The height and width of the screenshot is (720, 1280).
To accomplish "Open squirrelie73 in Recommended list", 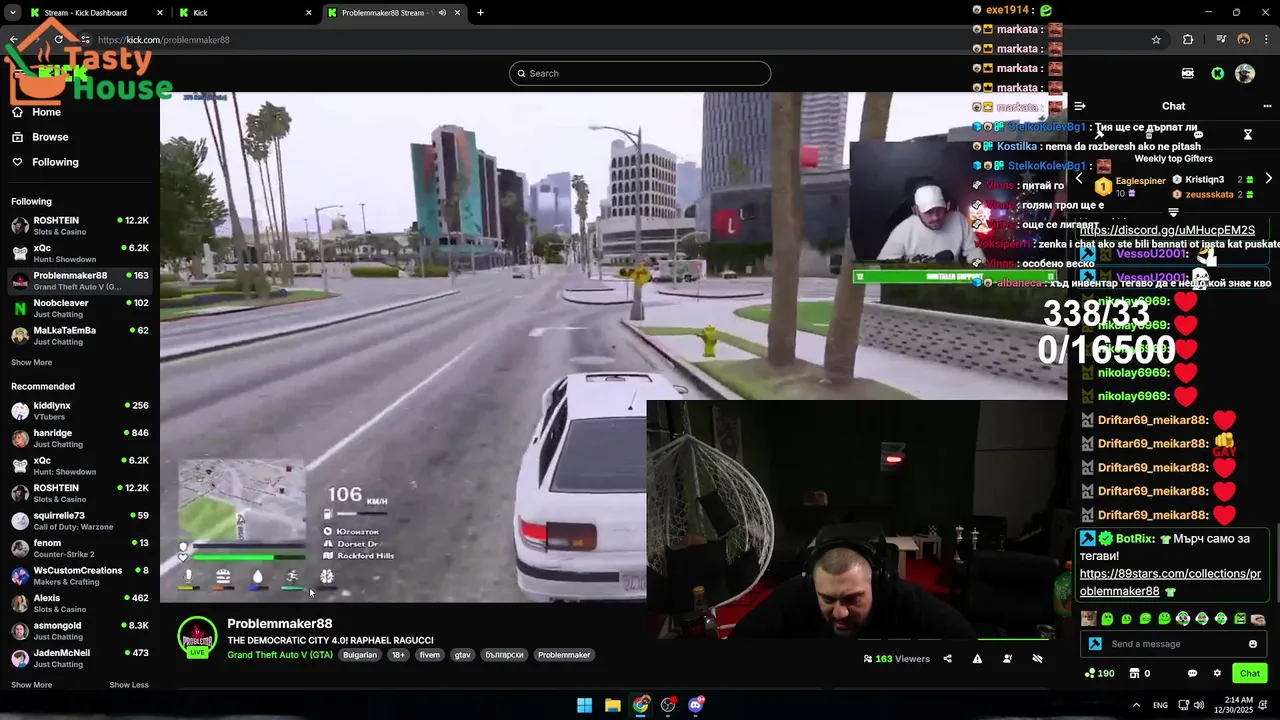I will (80, 521).
